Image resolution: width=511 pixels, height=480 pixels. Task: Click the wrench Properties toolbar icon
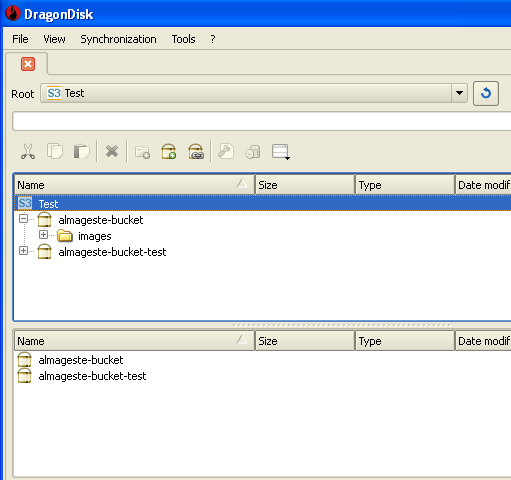point(226,152)
